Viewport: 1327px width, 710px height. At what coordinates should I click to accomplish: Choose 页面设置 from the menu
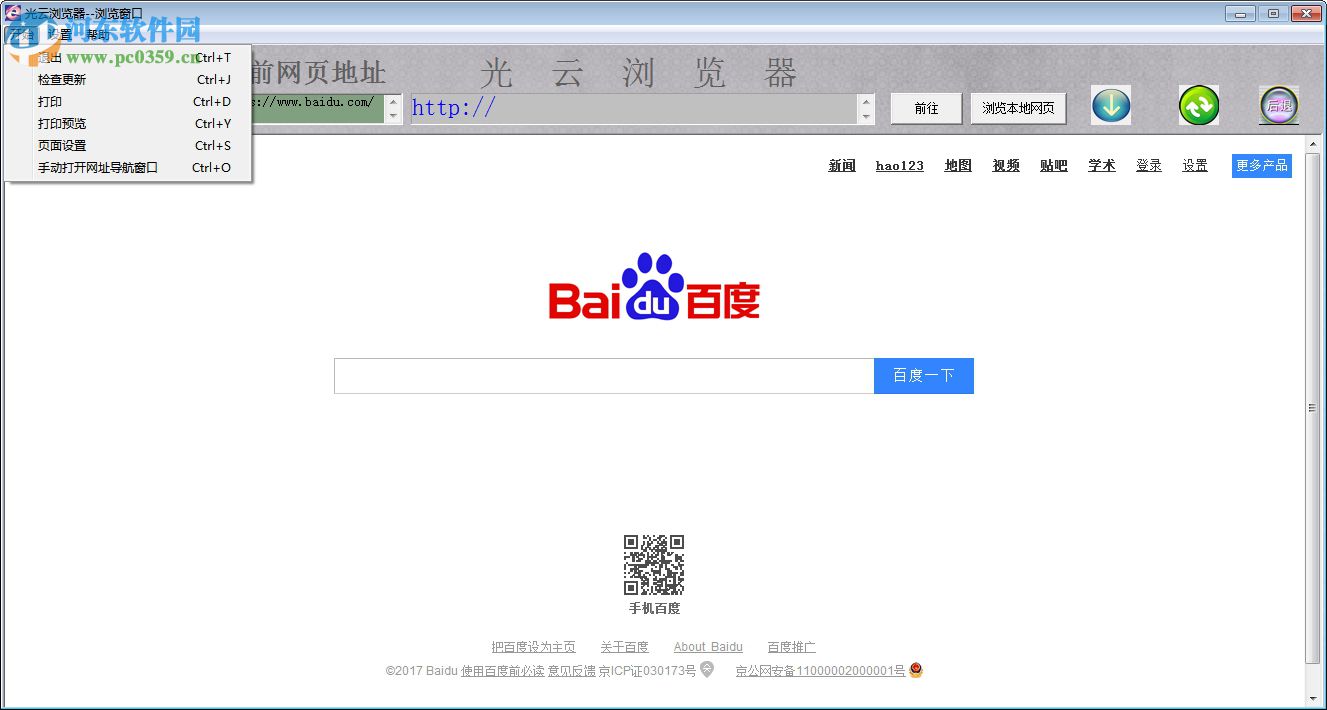62,145
